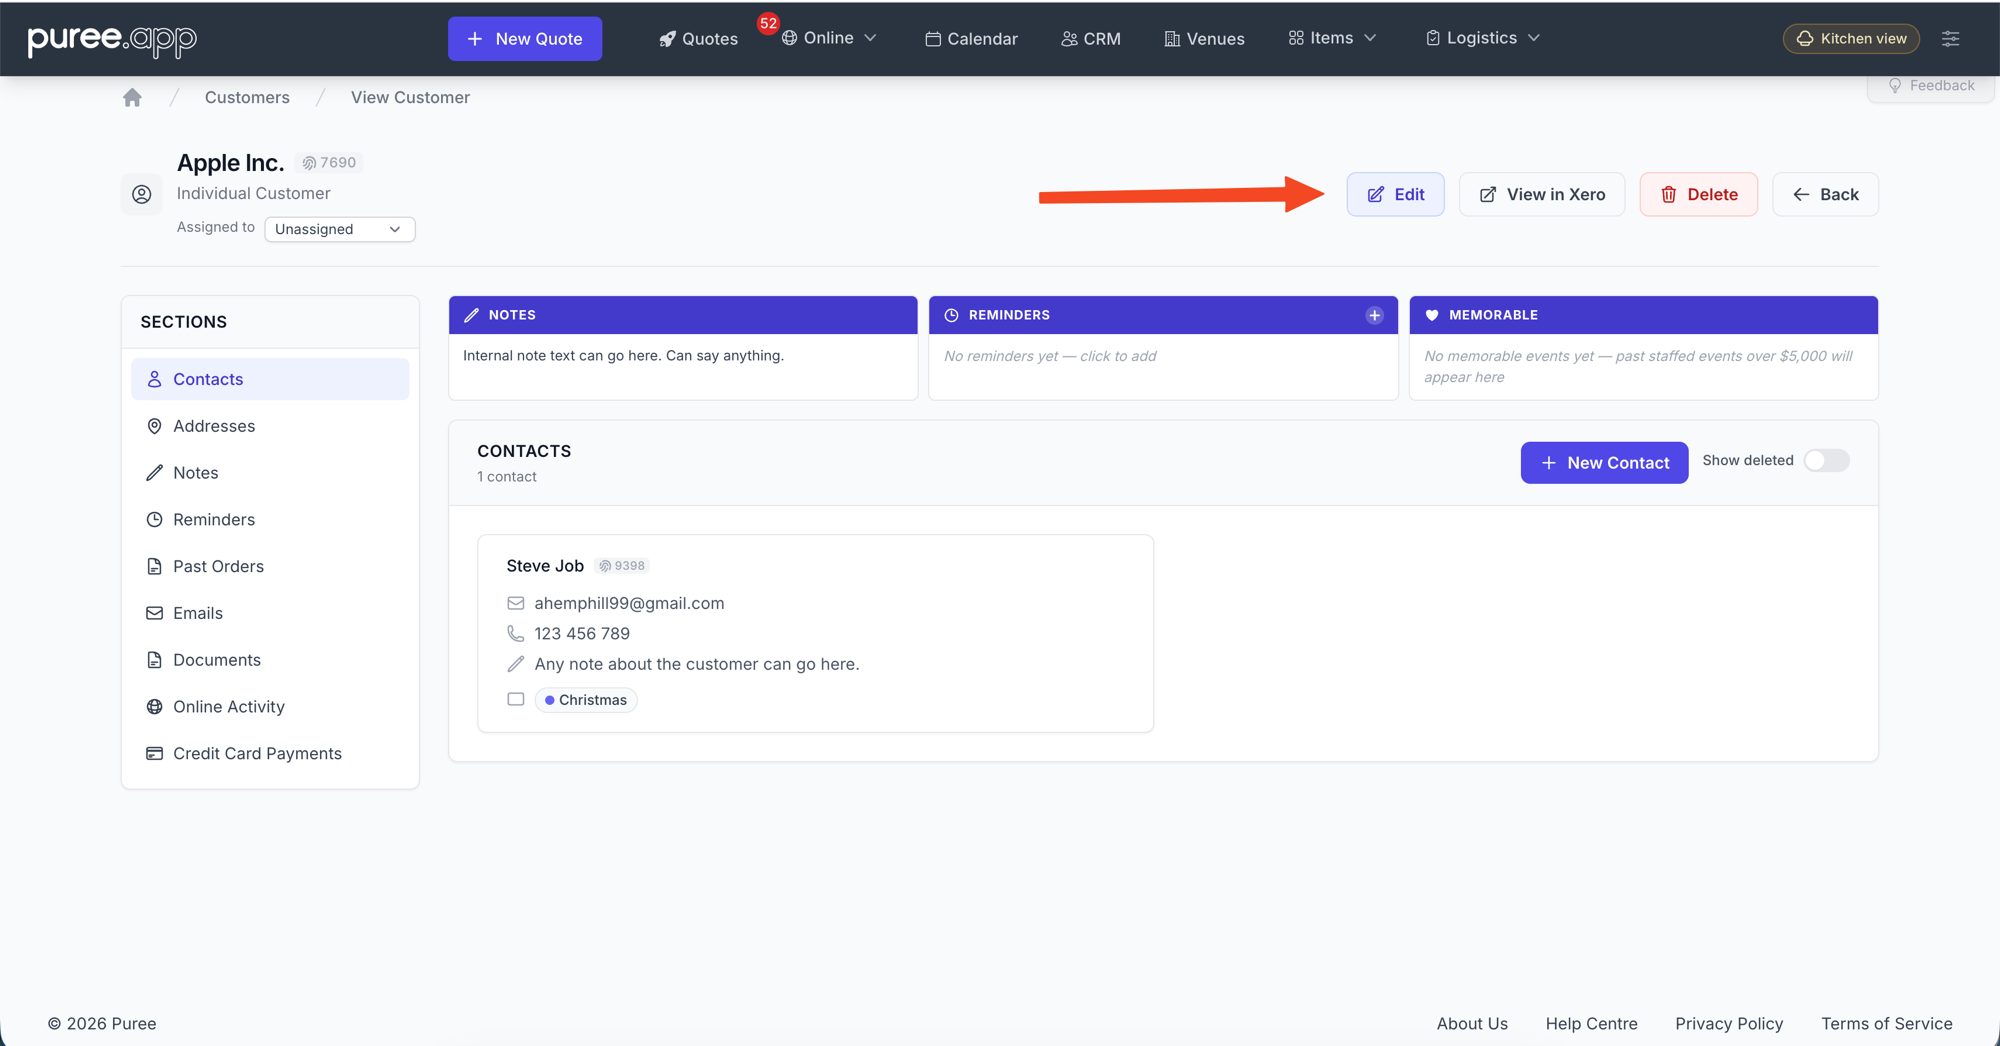Screen dimensions: 2000x1046
Task: Click the contact name Steve Job
Action: [x=545, y=566]
